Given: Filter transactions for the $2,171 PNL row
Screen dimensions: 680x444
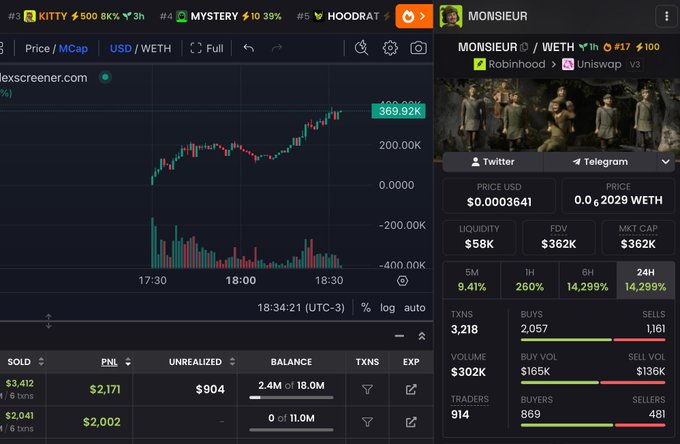Looking at the screenshot, I should point(367,389).
